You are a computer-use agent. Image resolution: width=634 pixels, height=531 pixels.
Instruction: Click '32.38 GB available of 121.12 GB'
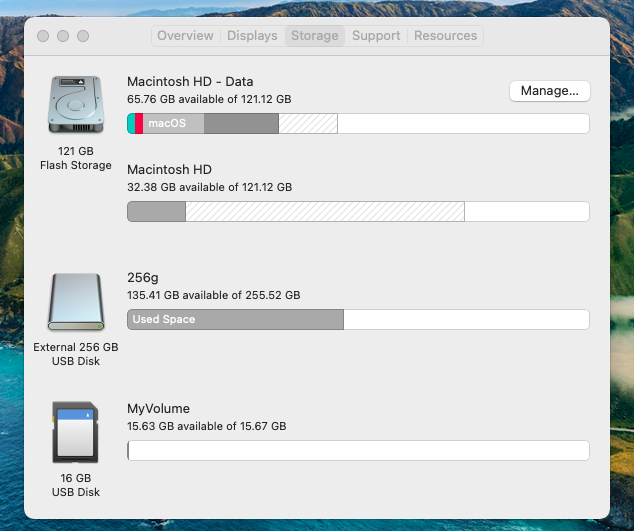[x=209, y=187]
